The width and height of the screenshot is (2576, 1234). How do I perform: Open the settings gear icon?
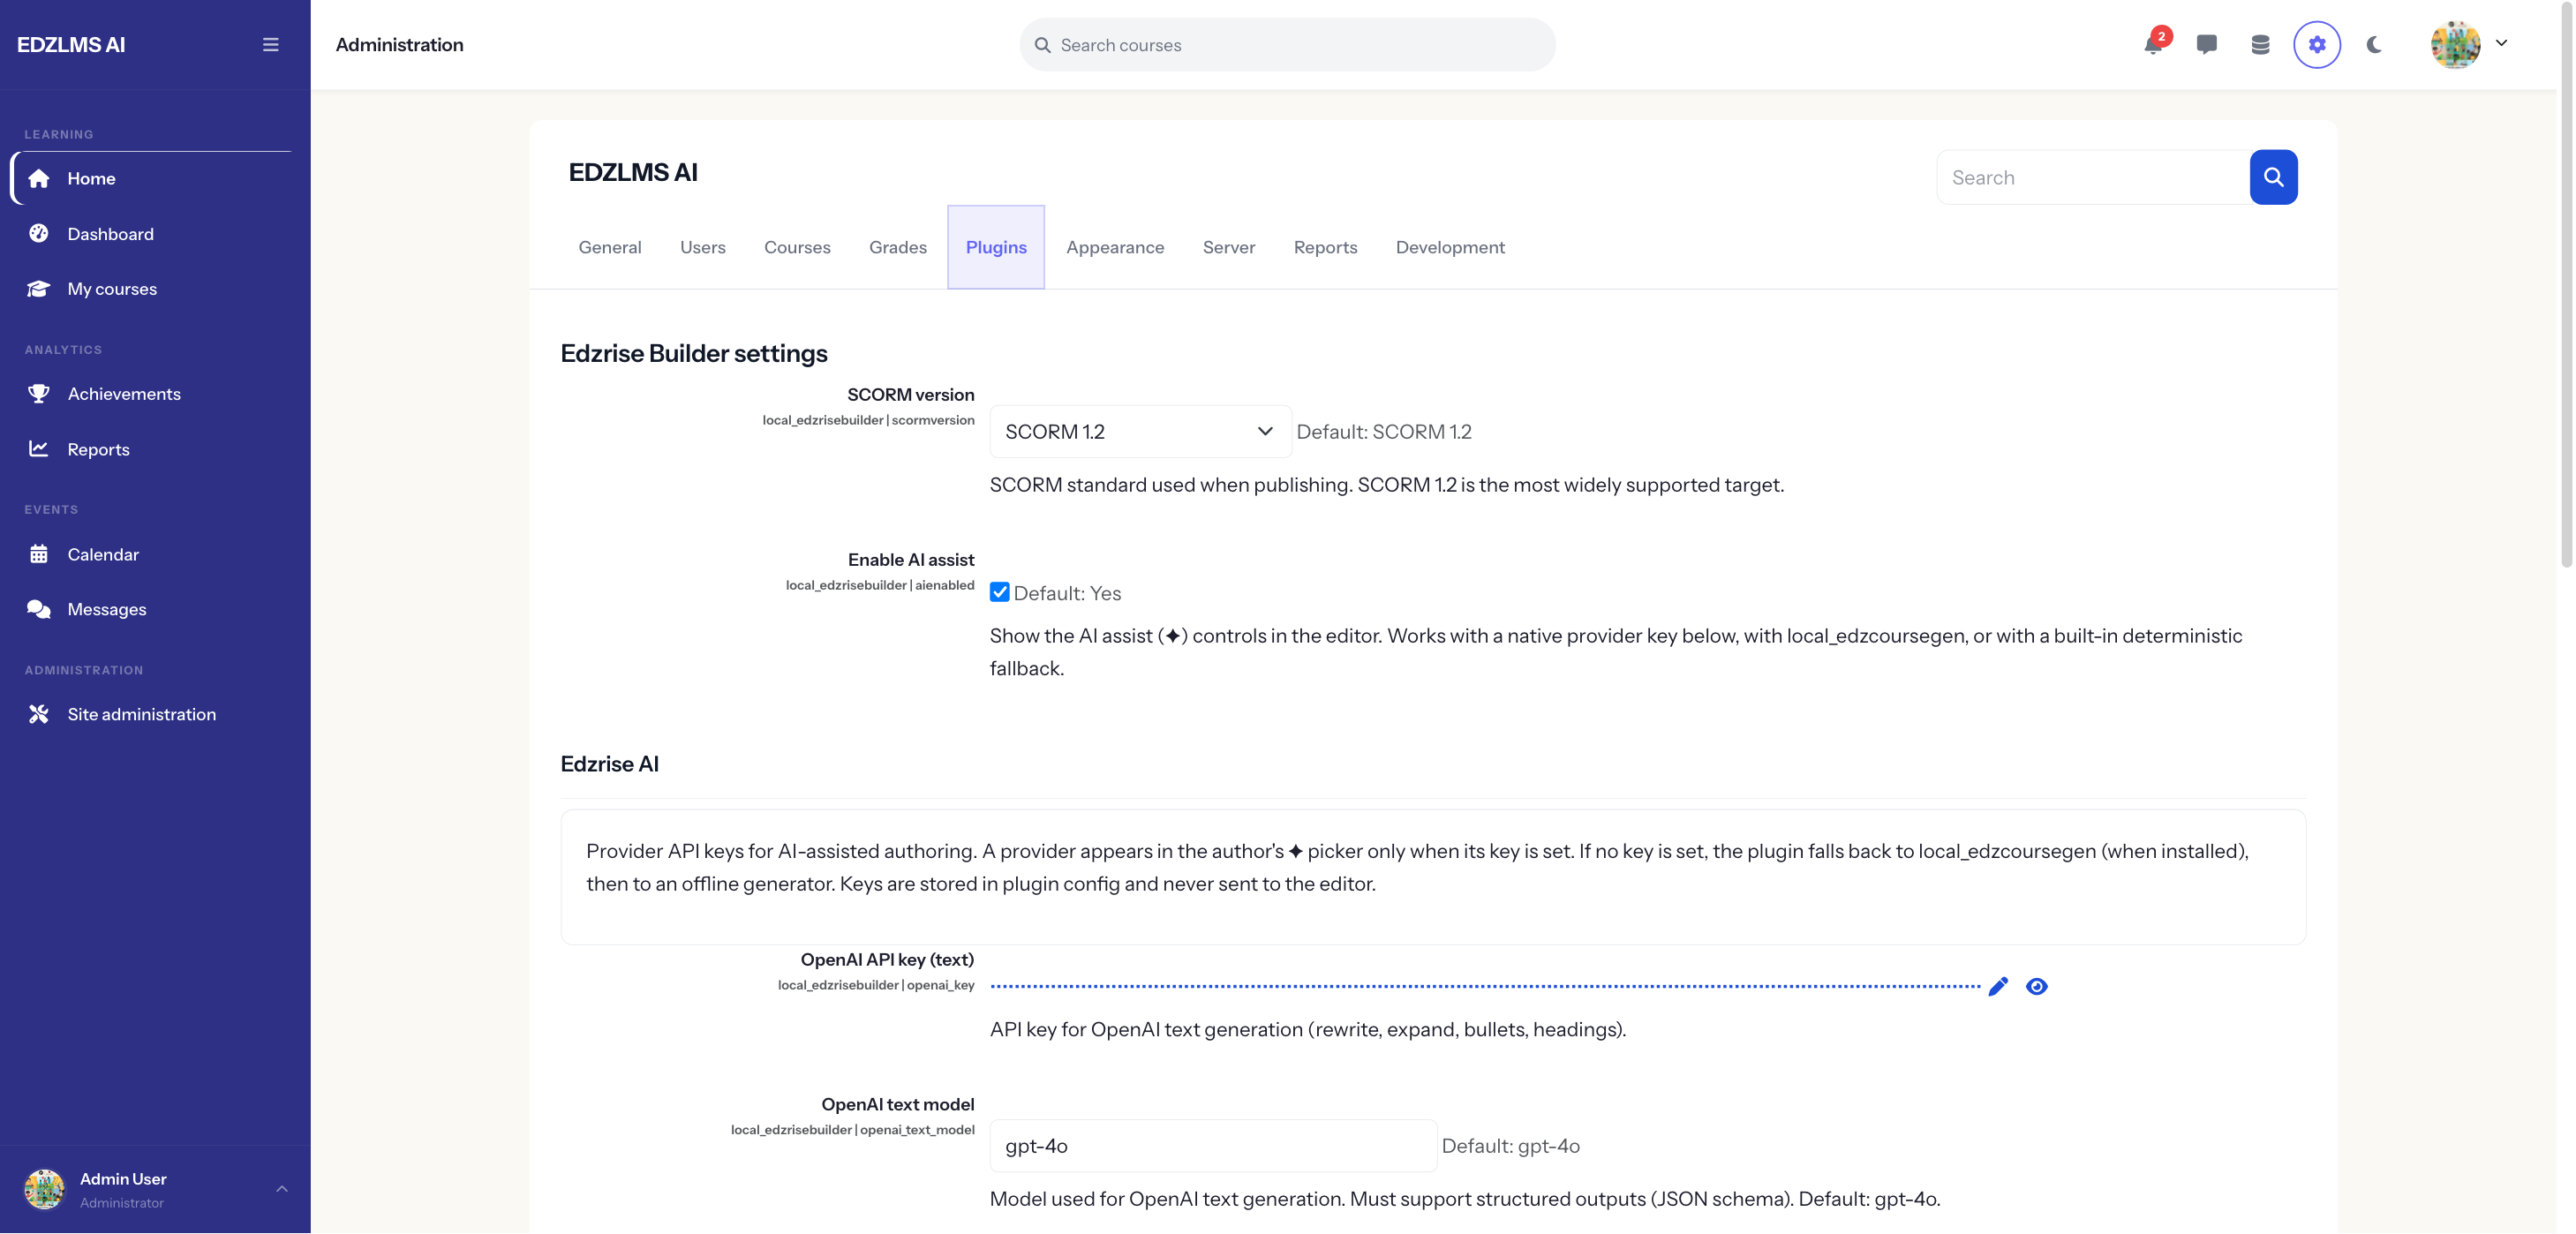point(2316,44)
